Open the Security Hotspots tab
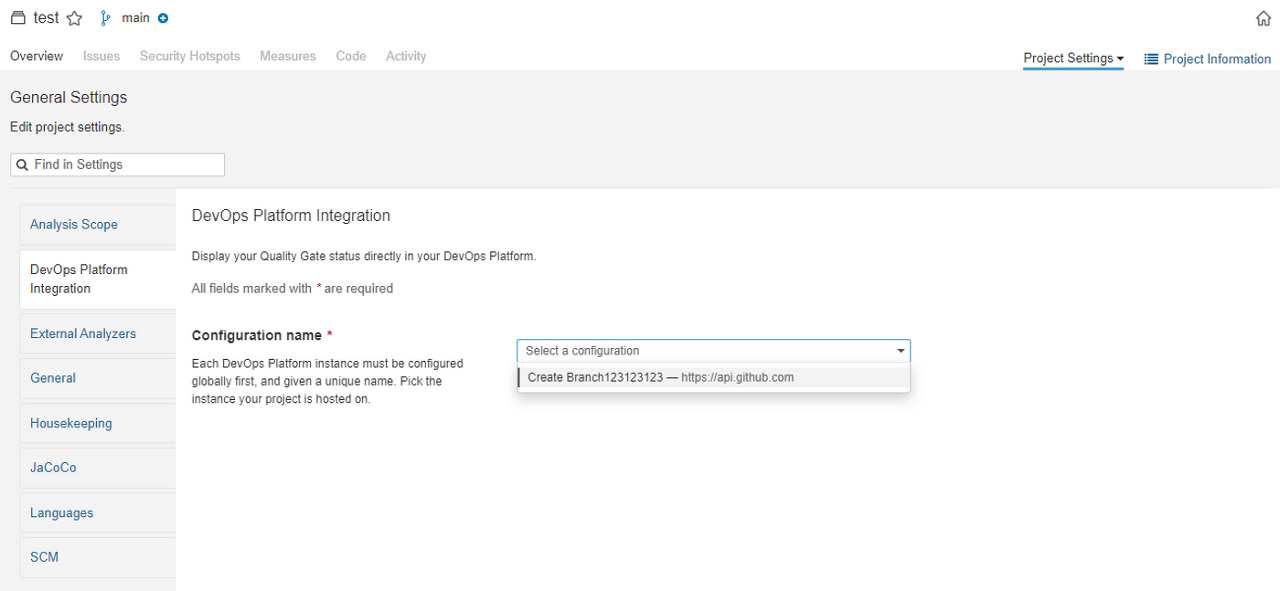 tap(190, 56)
